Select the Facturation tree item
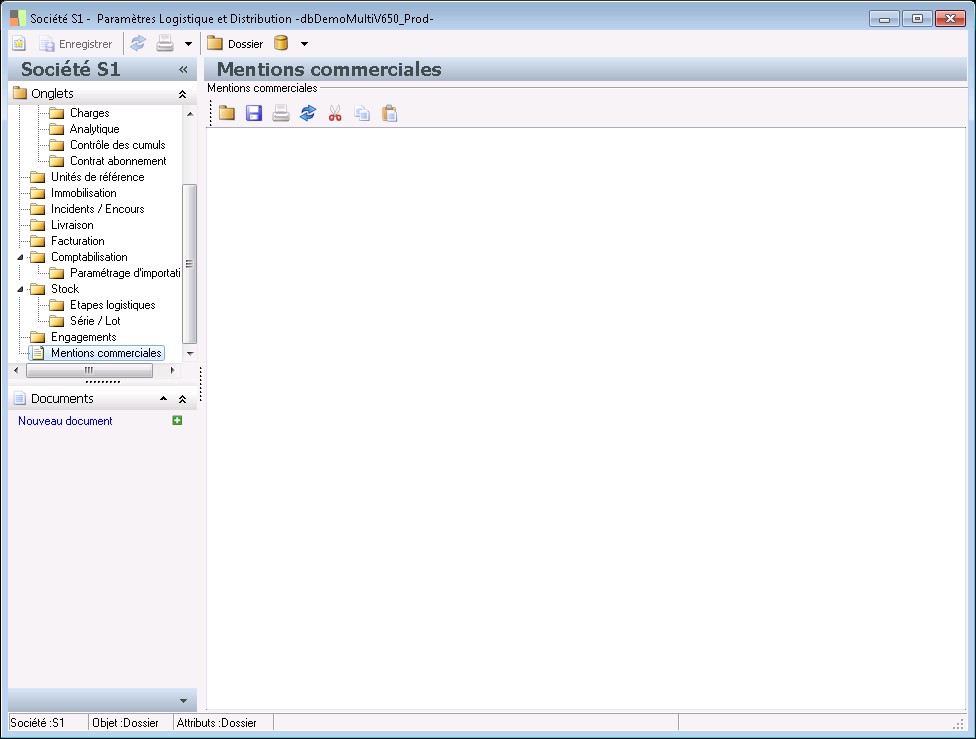 click(x=77, y=241)
